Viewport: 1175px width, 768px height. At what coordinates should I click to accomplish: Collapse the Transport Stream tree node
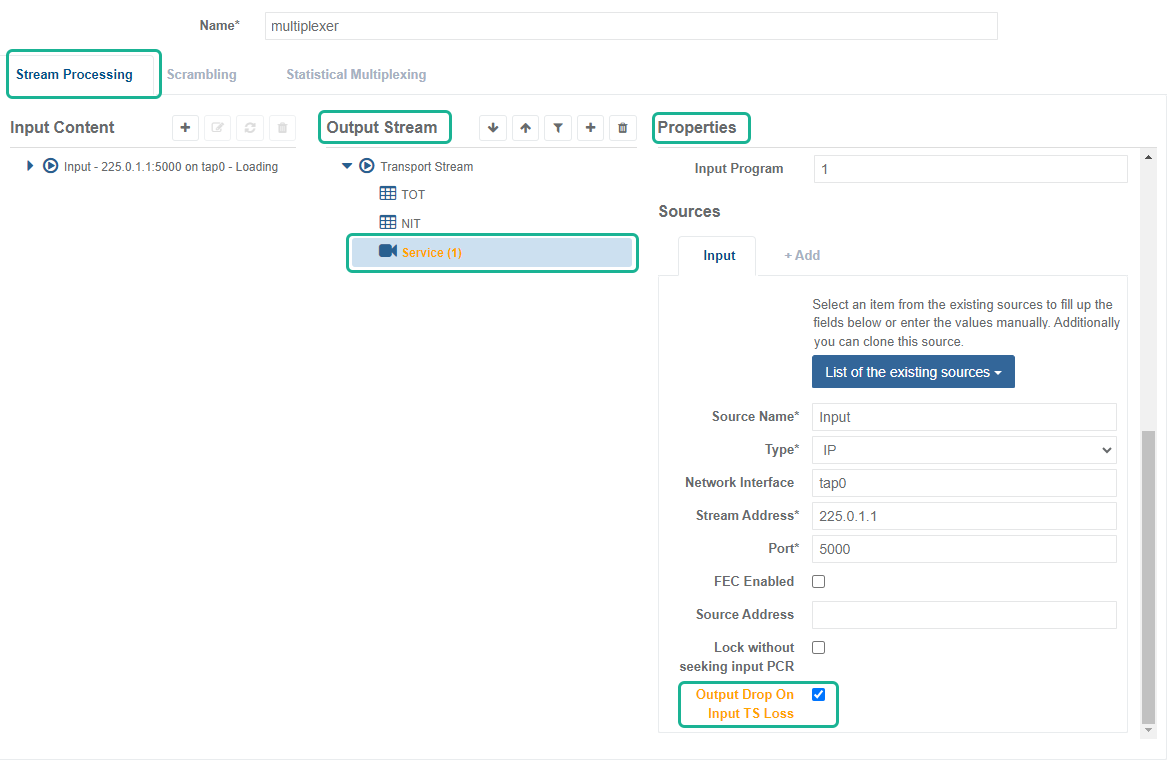(347, 166)
